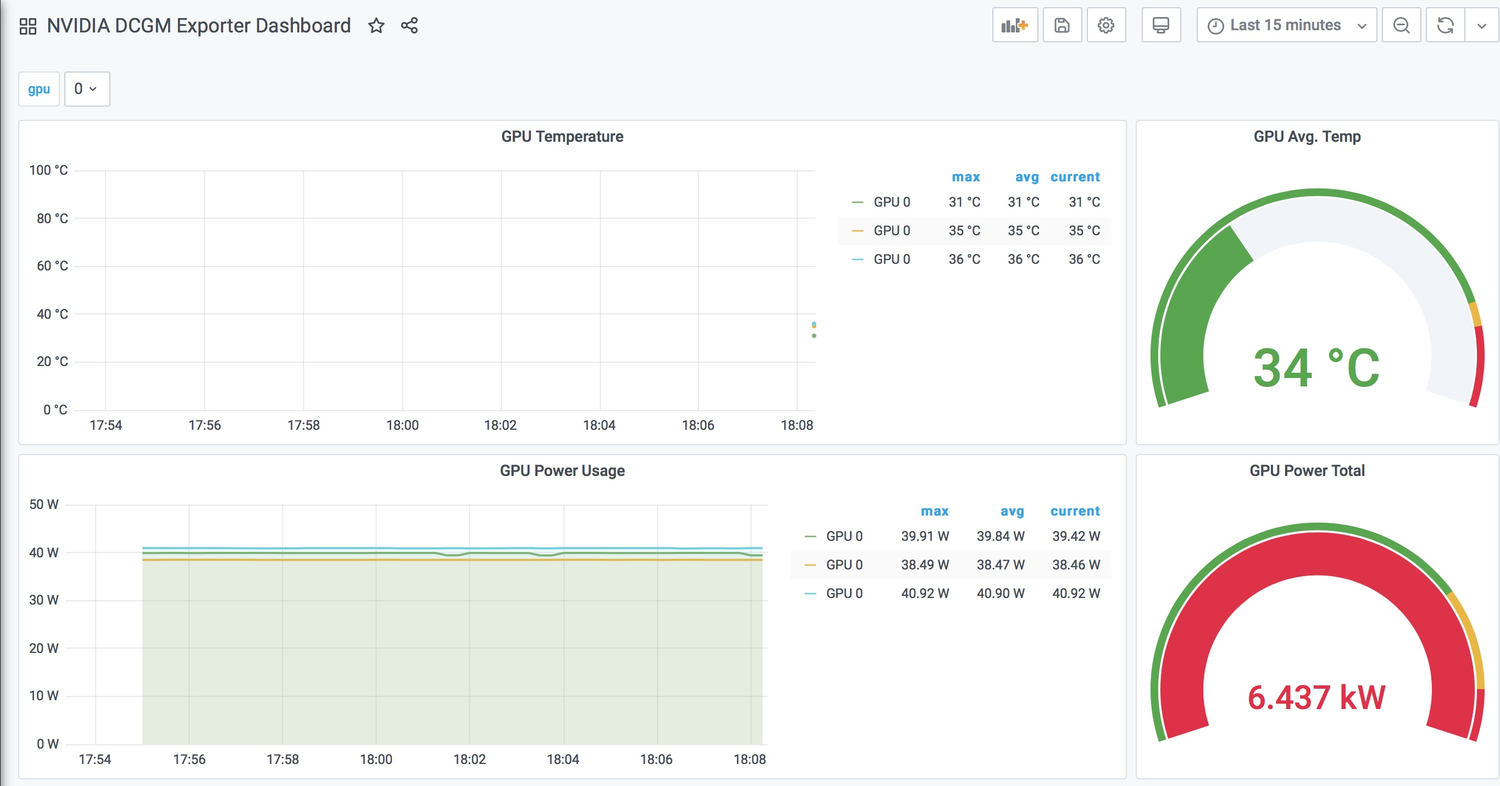Open the GPU Power Usage panel title menu
The image size is (1500, 786).
click(x=562, y=471)
